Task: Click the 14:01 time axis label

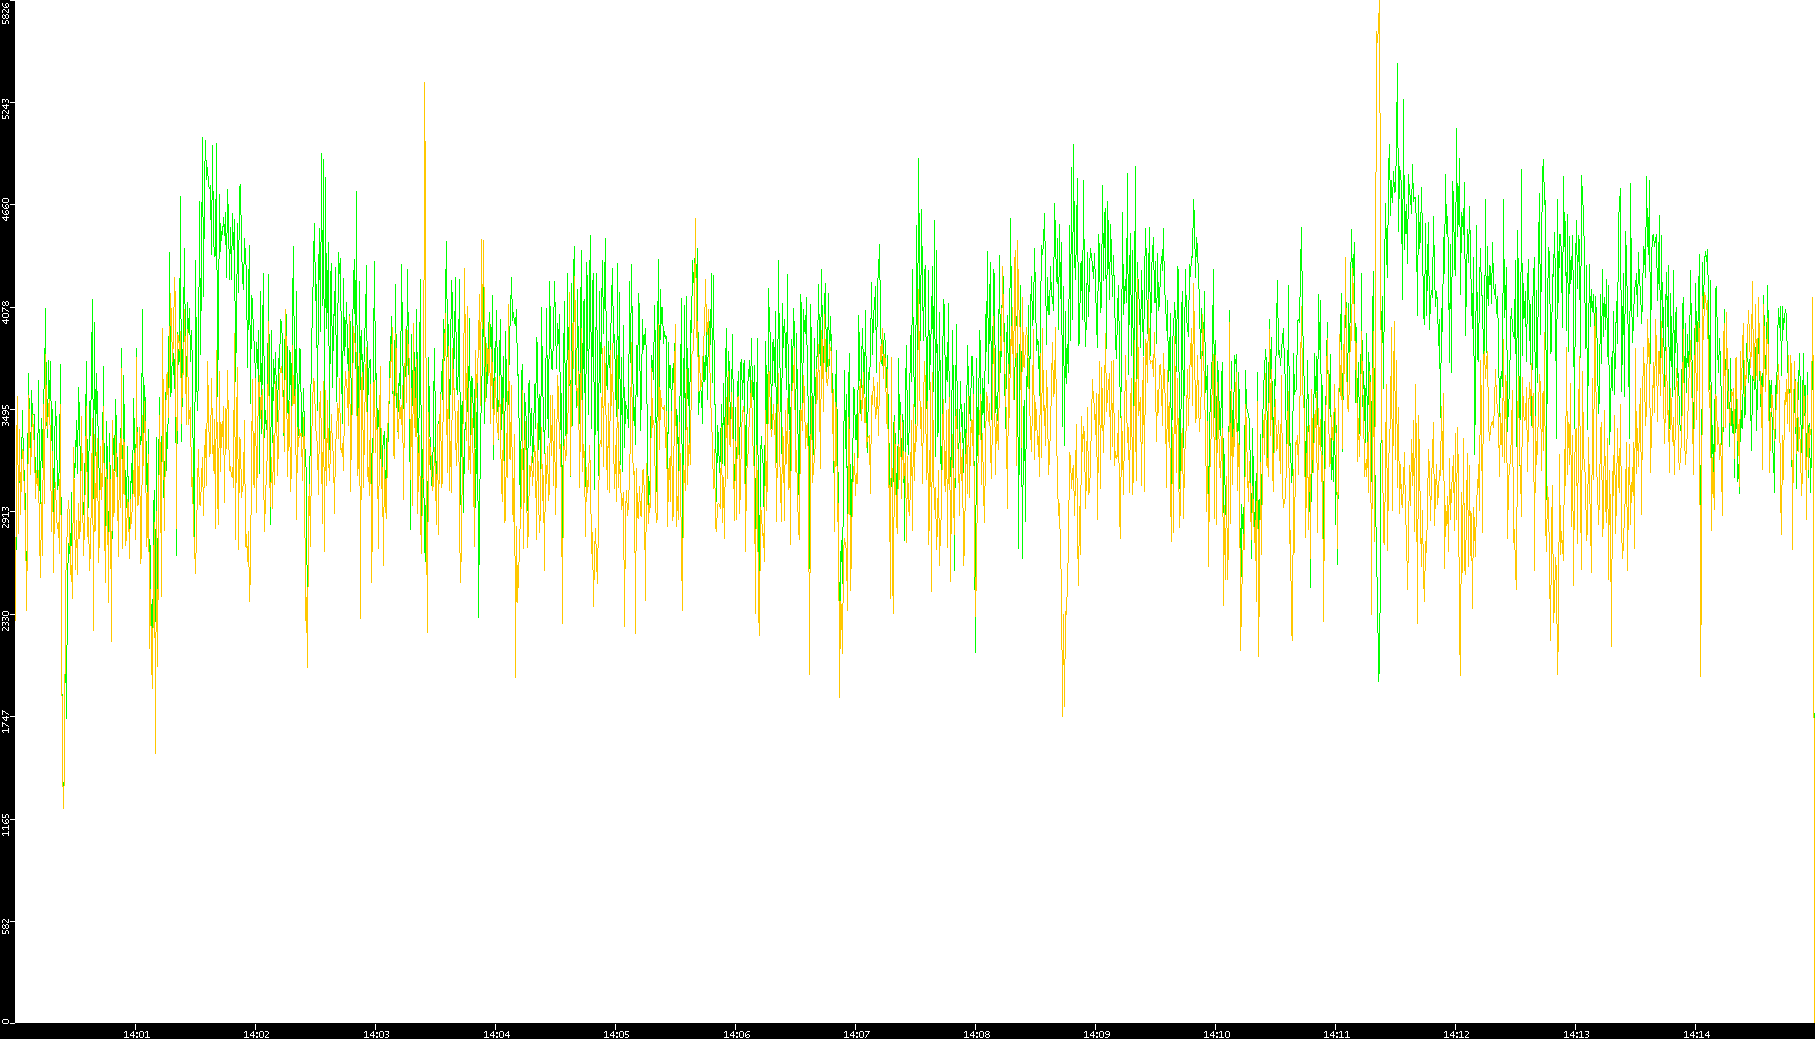Action: [x=136, y=1034]
